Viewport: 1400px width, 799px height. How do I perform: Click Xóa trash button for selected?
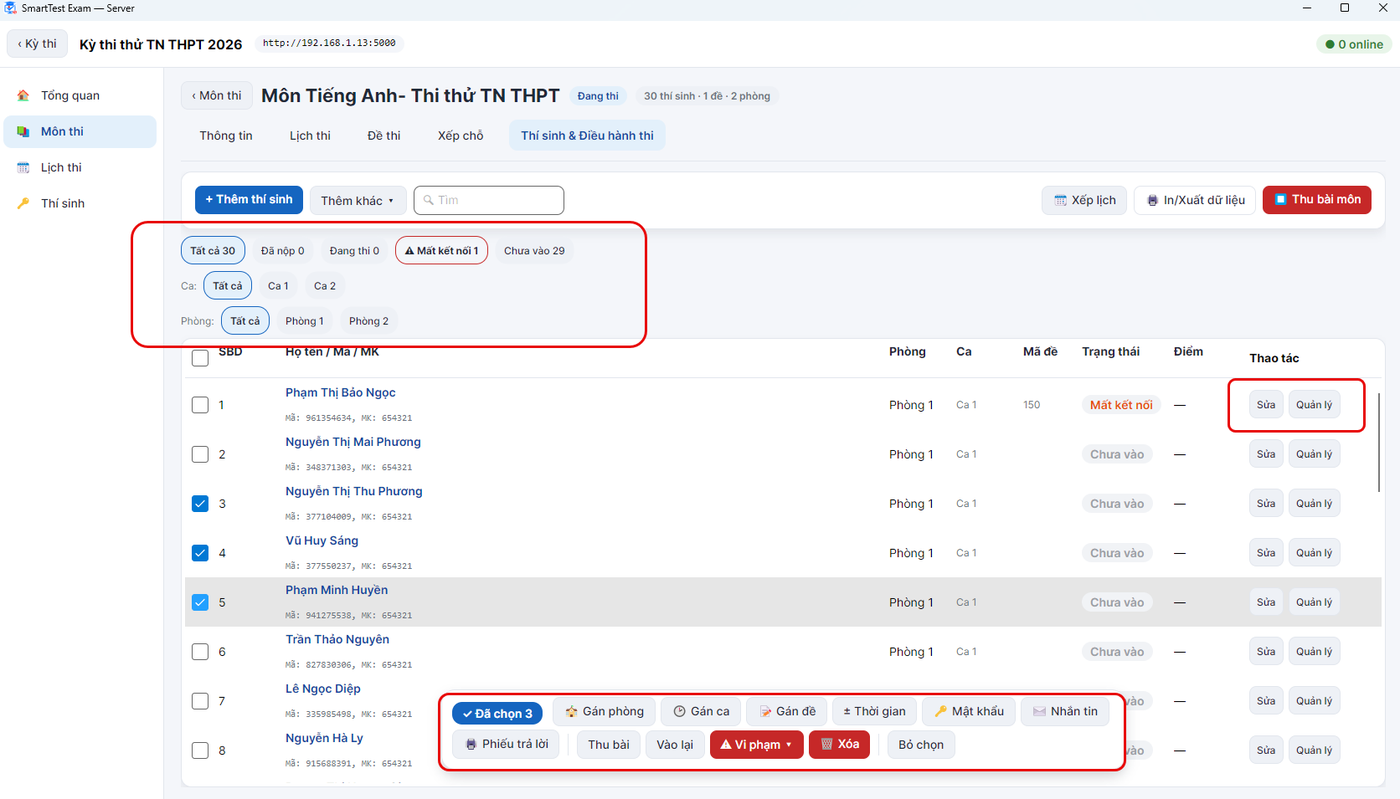point(839,745)
